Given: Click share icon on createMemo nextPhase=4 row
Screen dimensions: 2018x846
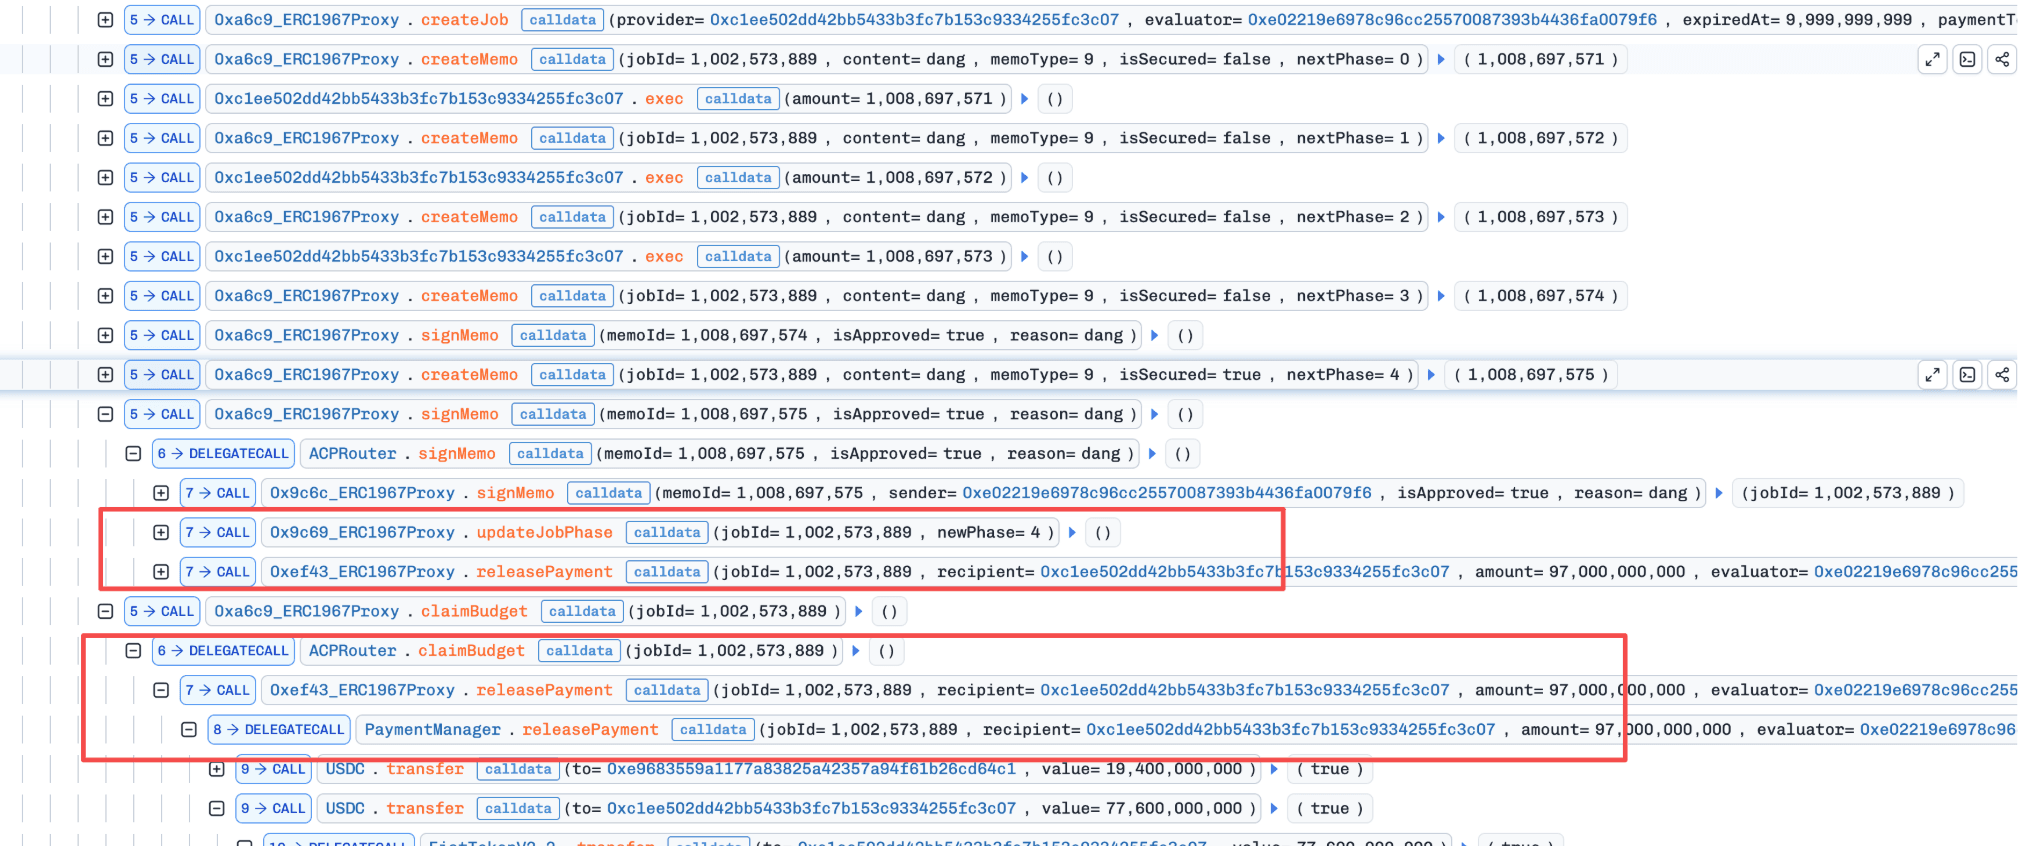Looking at the screenshot, I should click(2002, 375).
